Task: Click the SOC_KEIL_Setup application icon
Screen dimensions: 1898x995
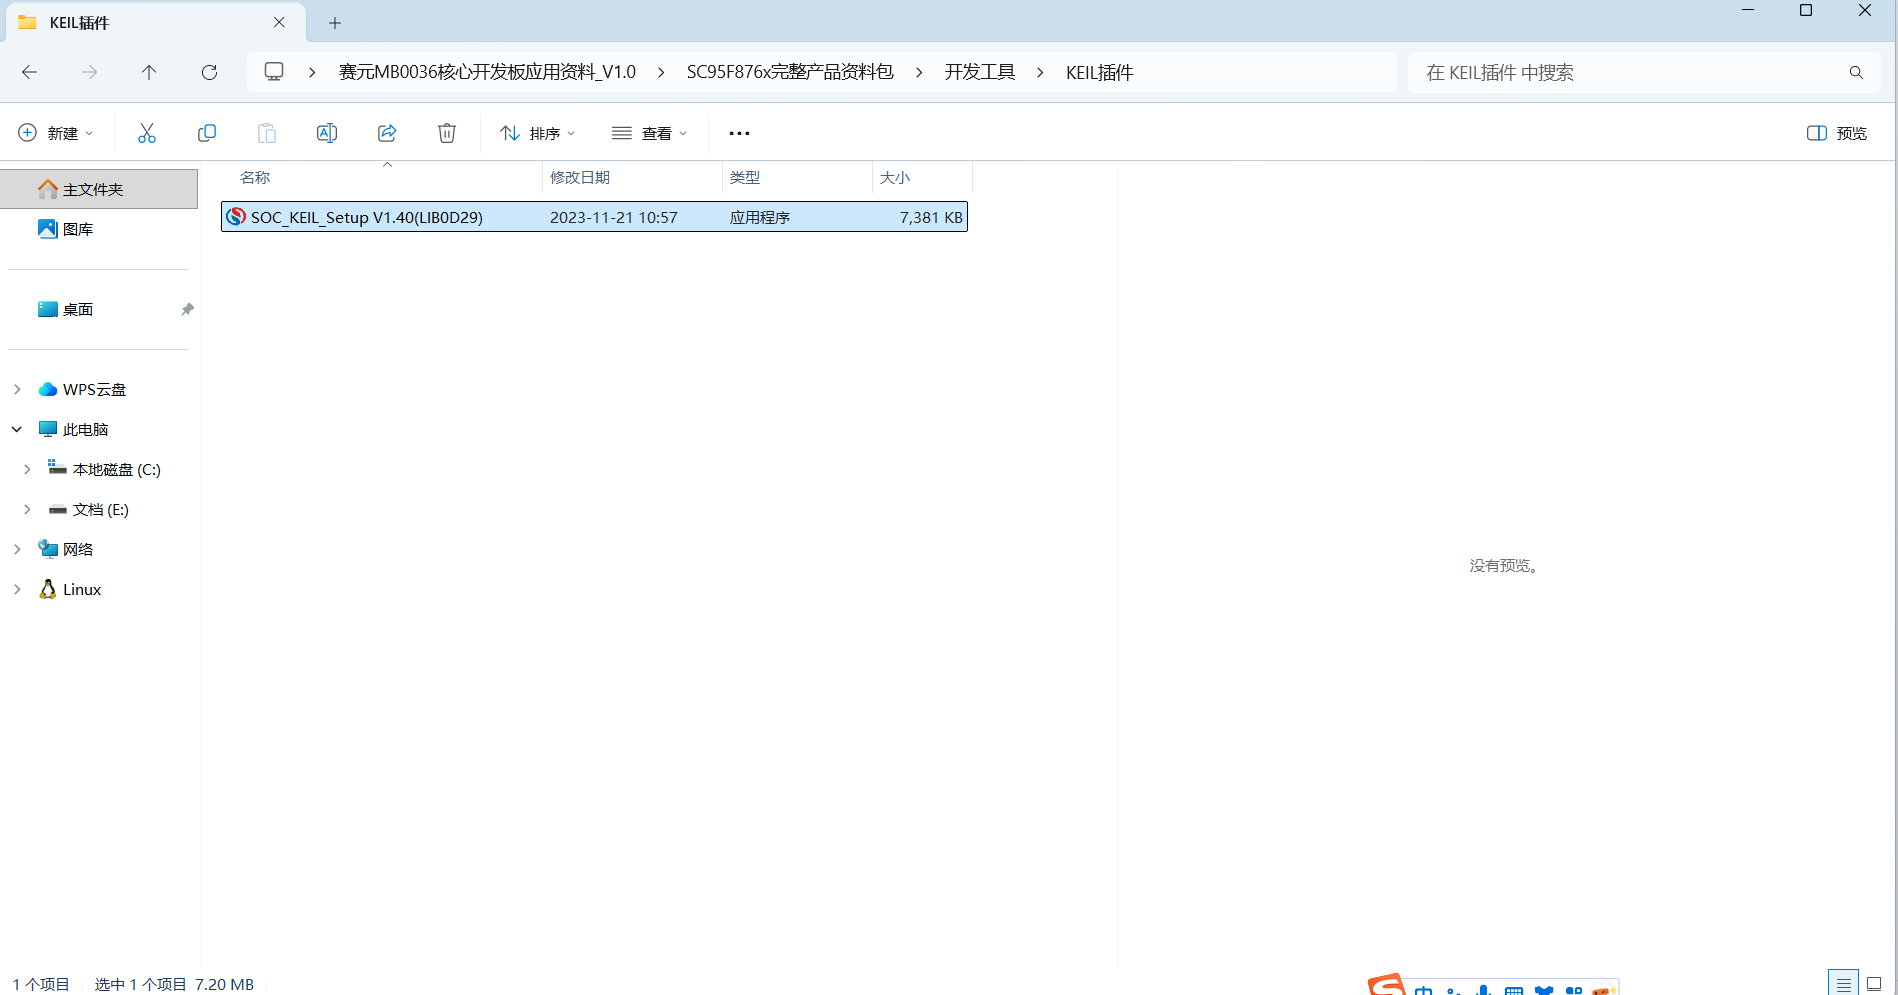Action: (236, 217)
